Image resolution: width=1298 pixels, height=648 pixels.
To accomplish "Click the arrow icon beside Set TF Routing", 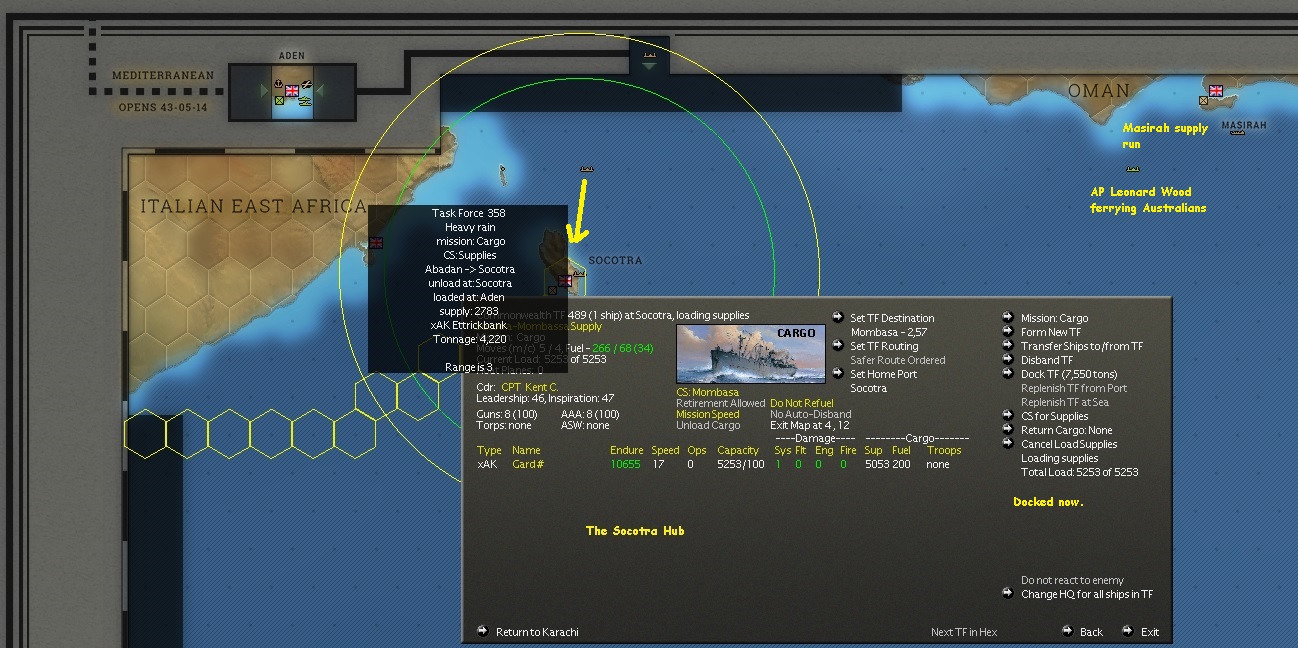I will click(x=838, y=345).
